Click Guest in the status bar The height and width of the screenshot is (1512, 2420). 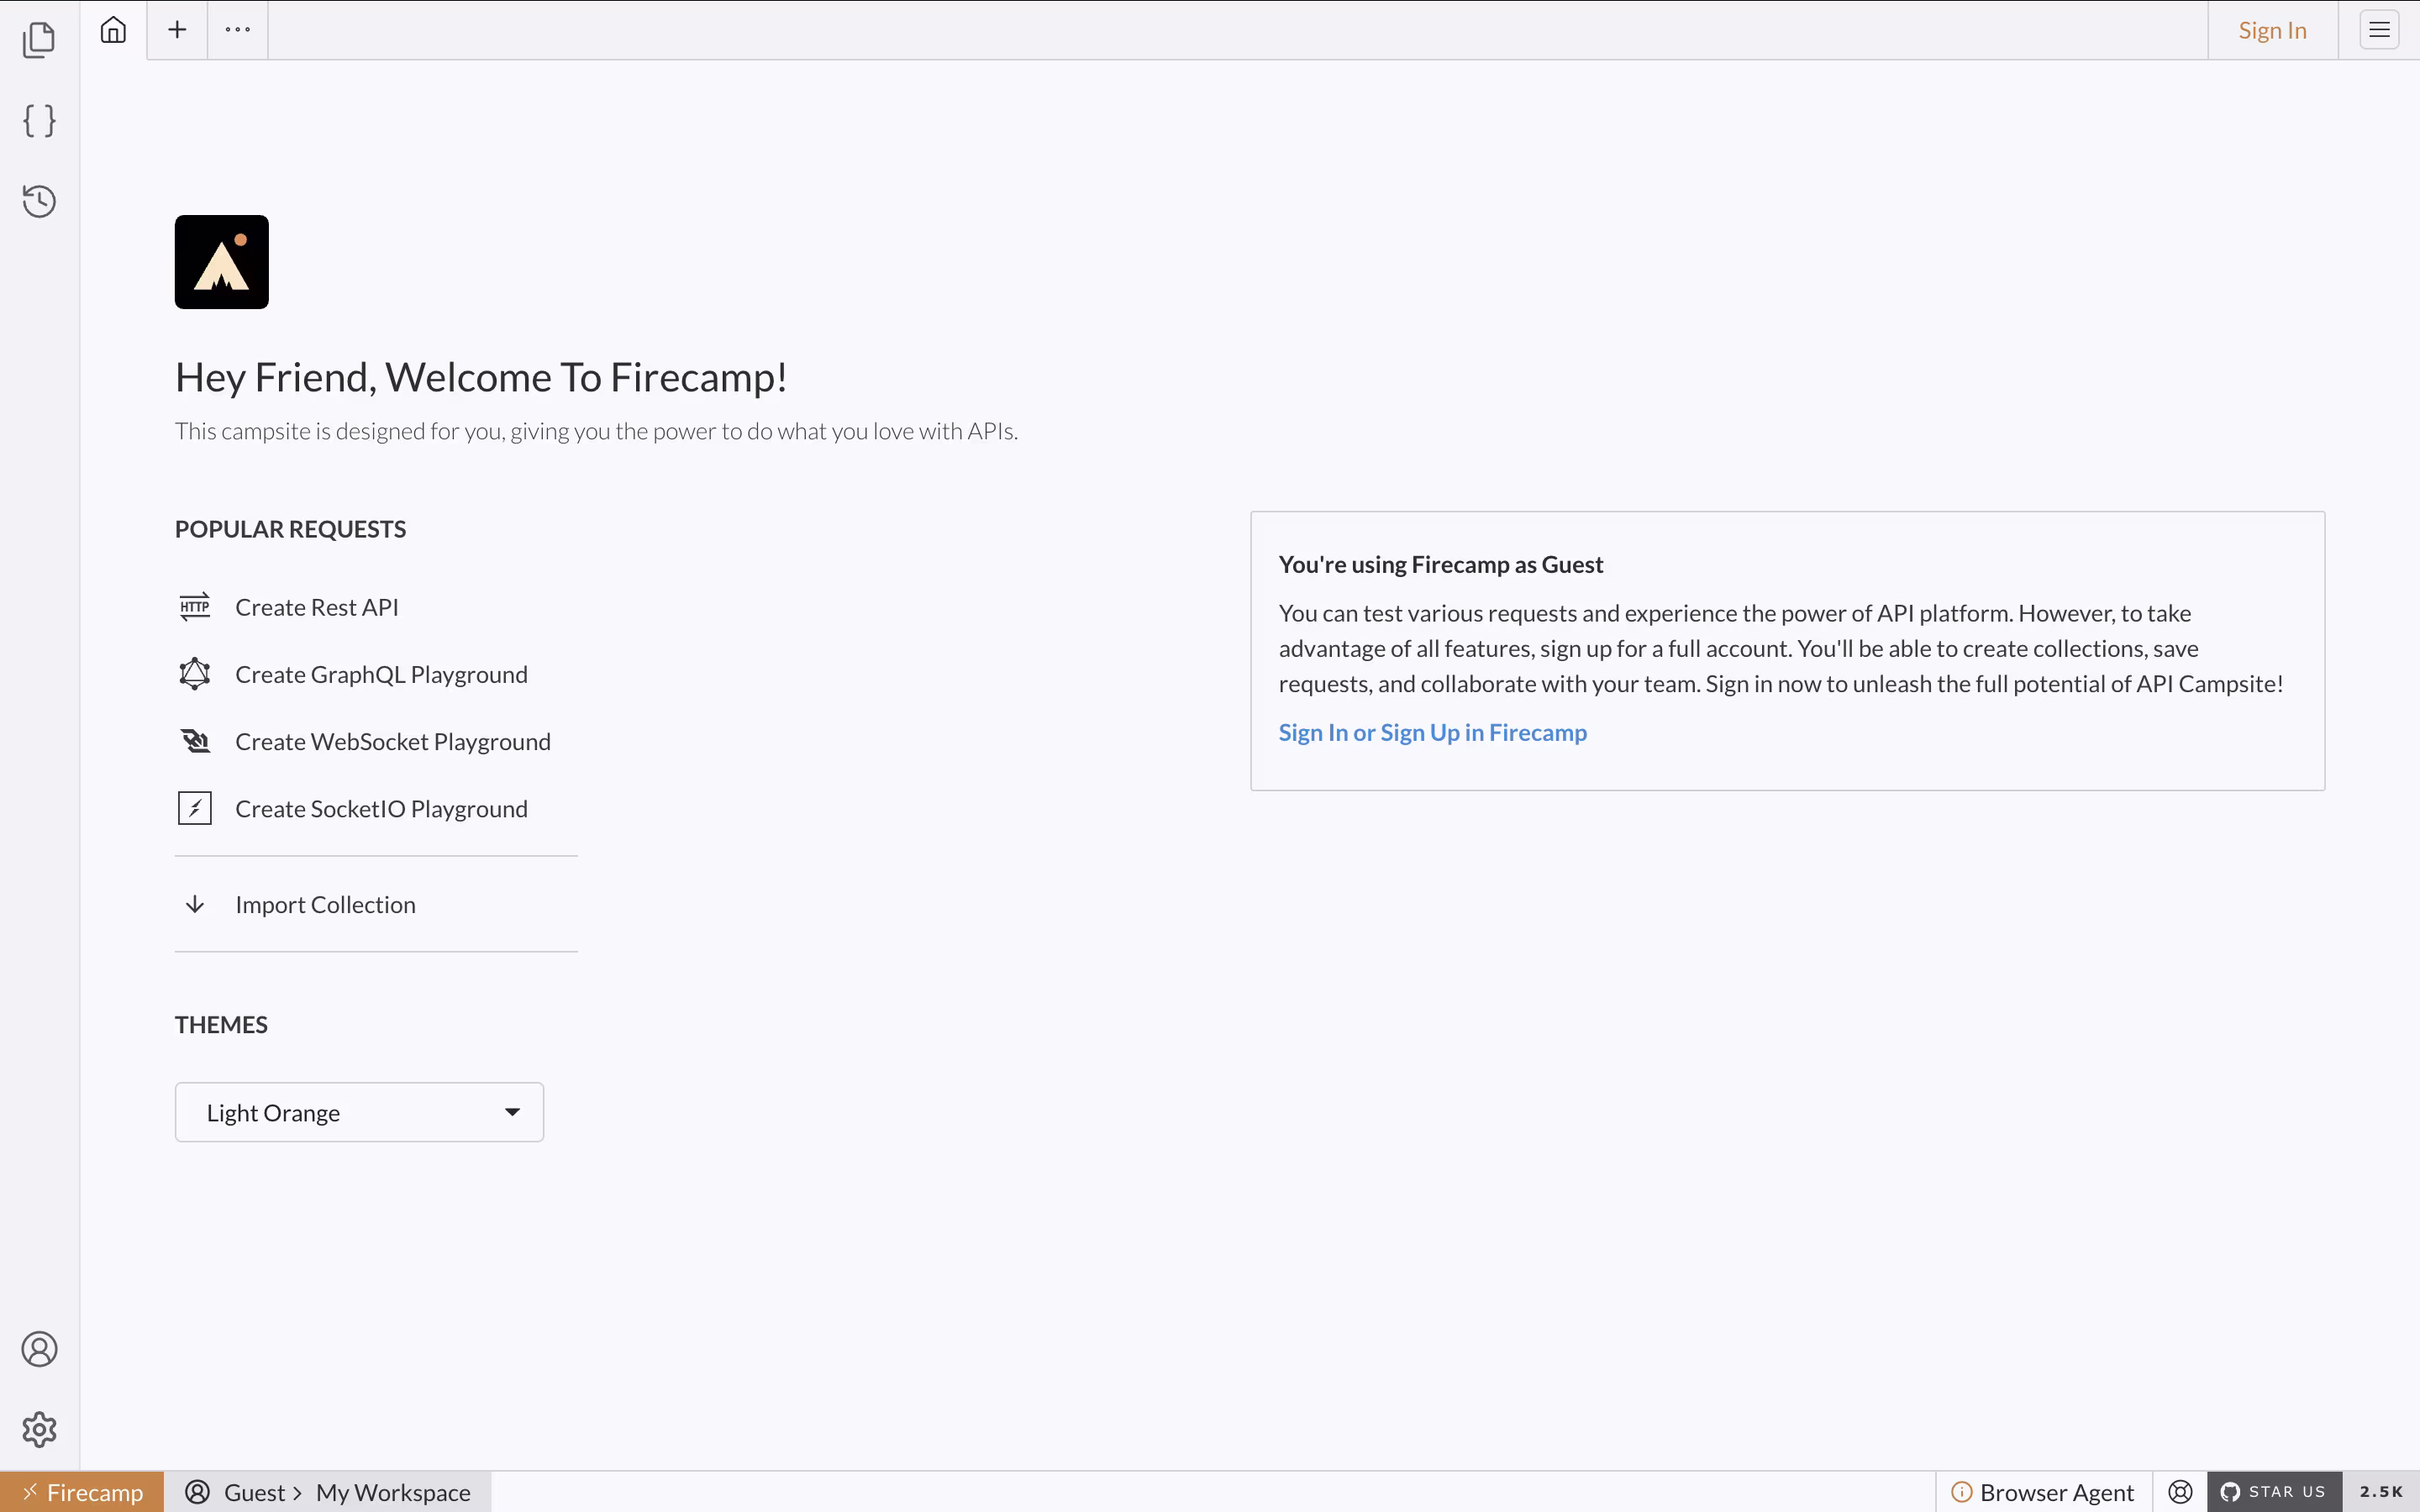point(255,1492)
